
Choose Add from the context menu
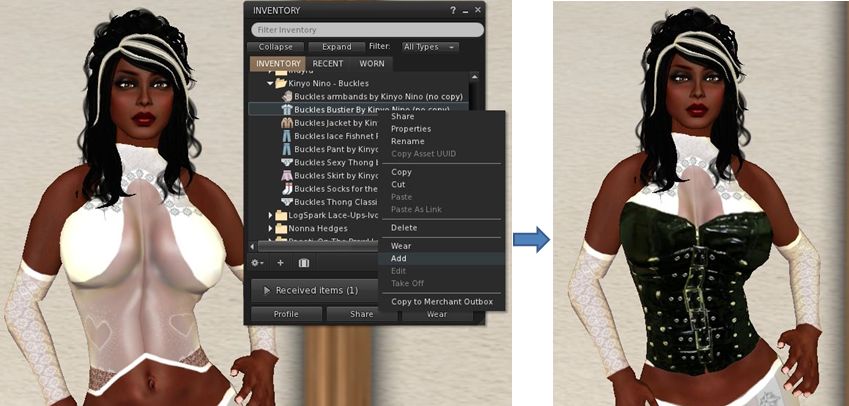tap(400, 258)
